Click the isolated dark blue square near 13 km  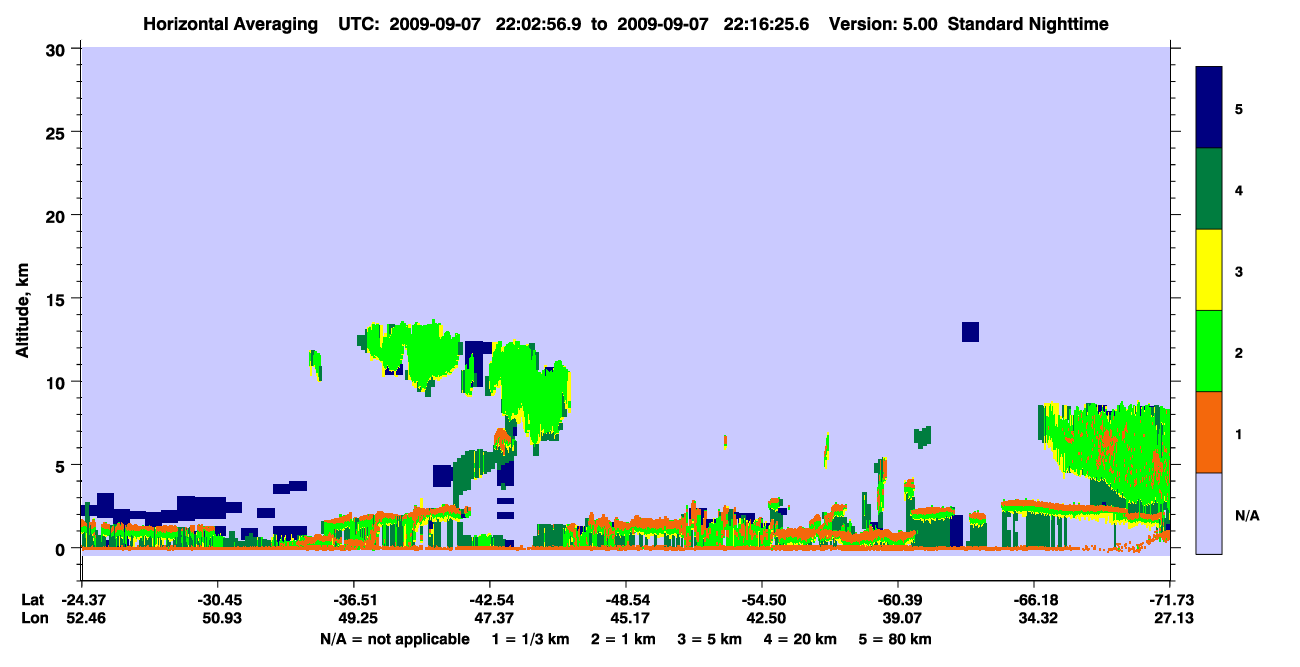coord(970,332)
